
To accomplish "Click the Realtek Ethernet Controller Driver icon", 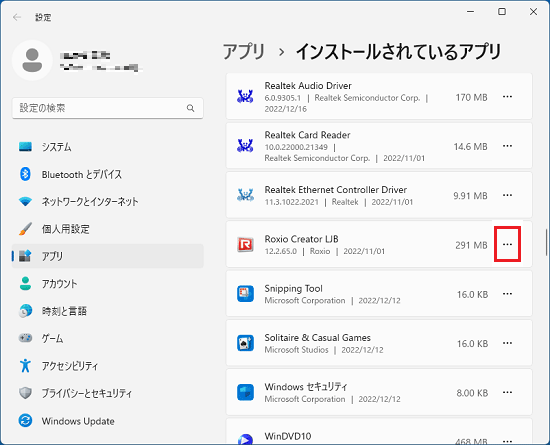I will (245, 195).
